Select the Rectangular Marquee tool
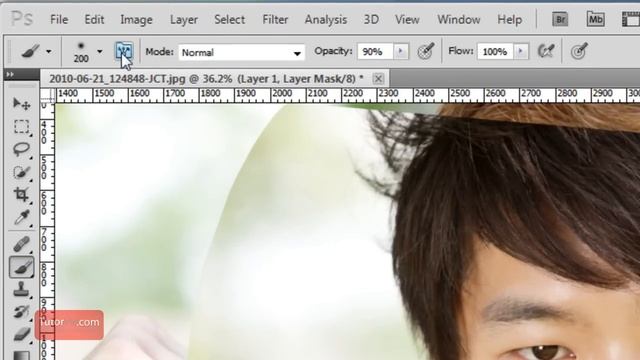This screenshot has height=360, width=640. point(21,127)
